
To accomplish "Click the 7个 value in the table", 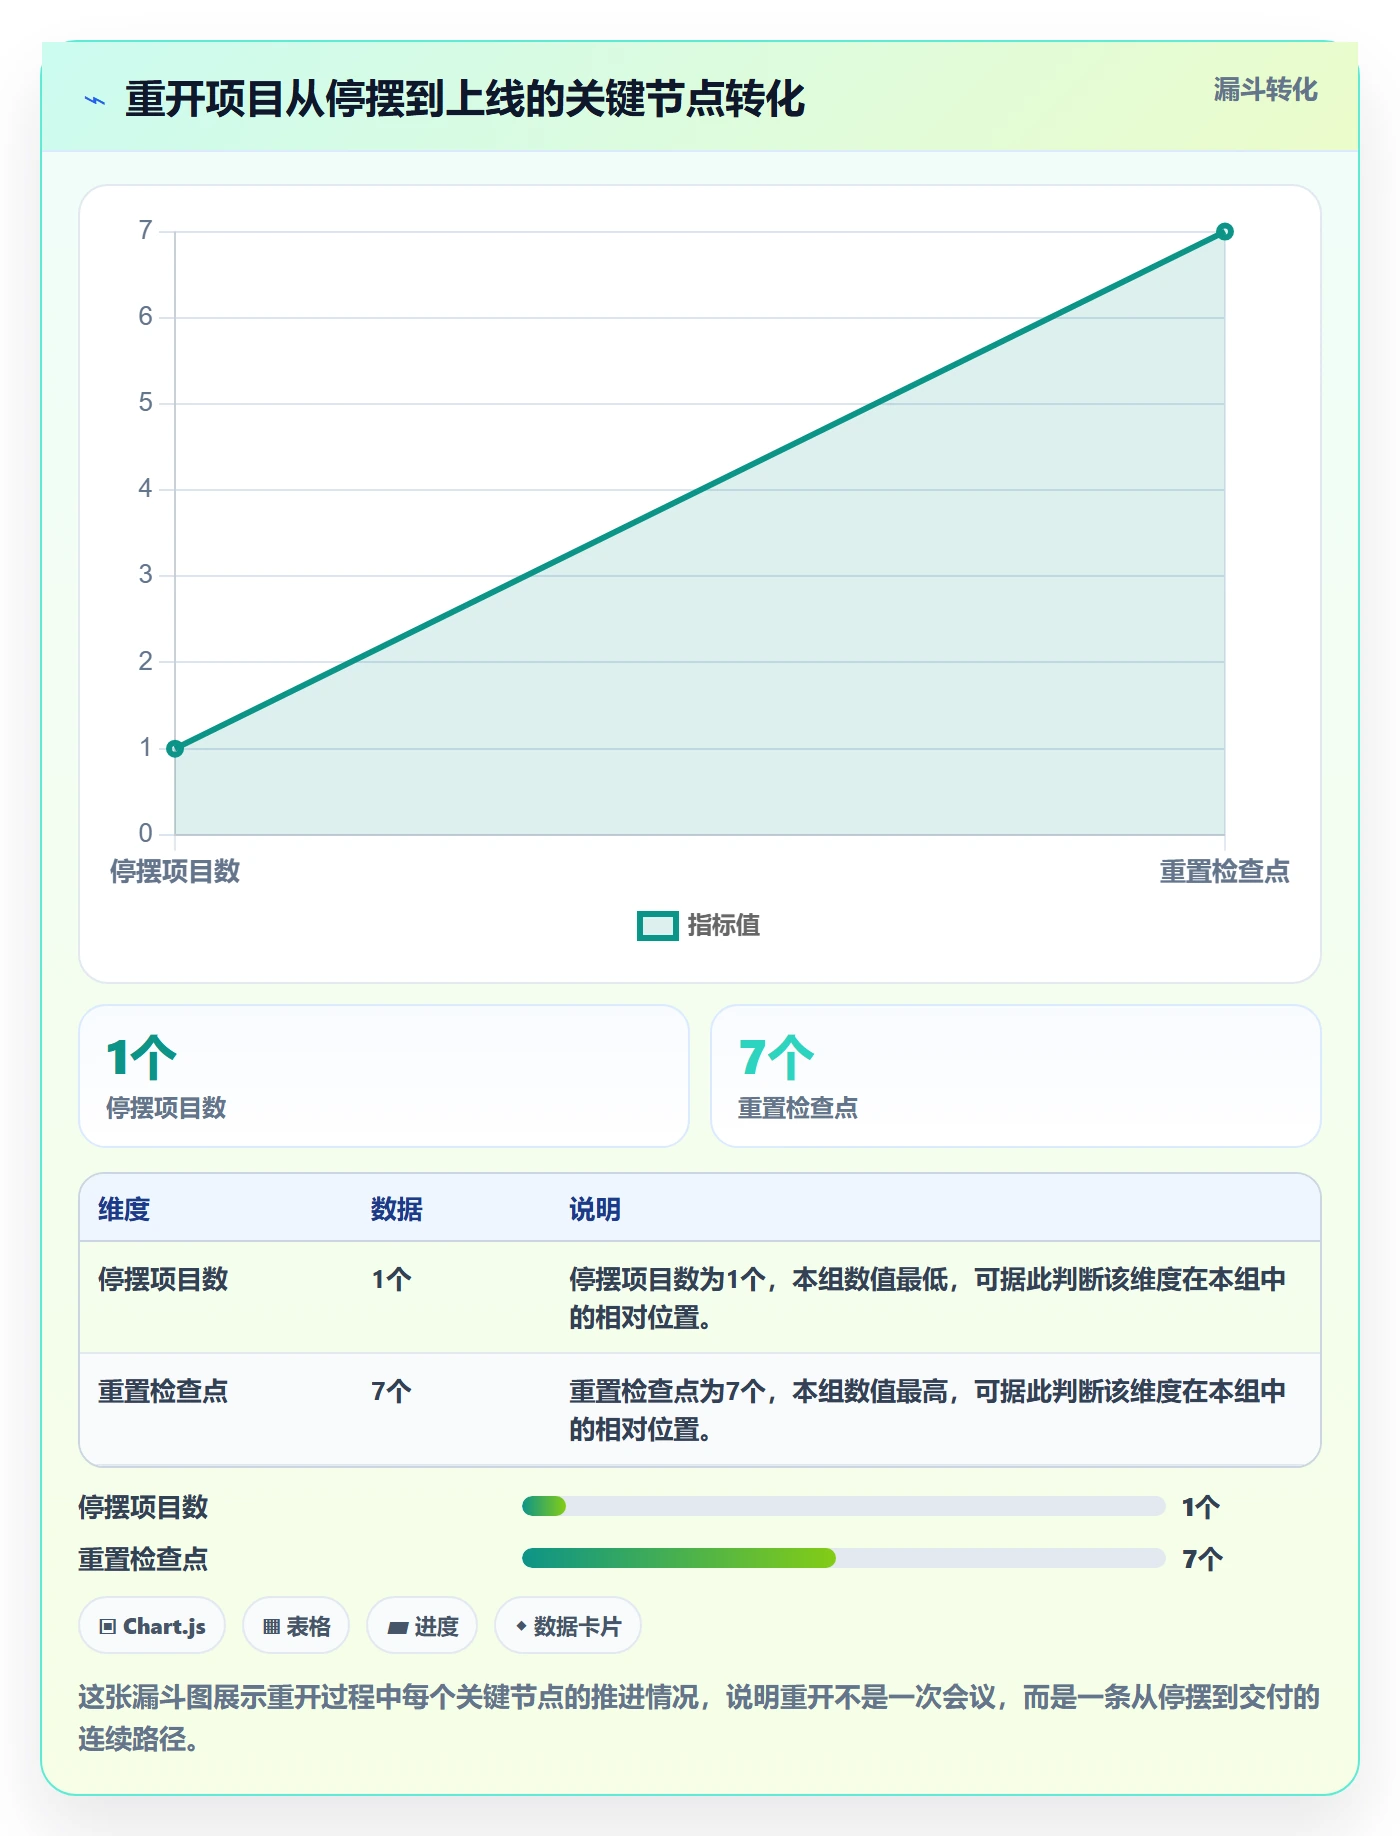I will point(391,1391).
